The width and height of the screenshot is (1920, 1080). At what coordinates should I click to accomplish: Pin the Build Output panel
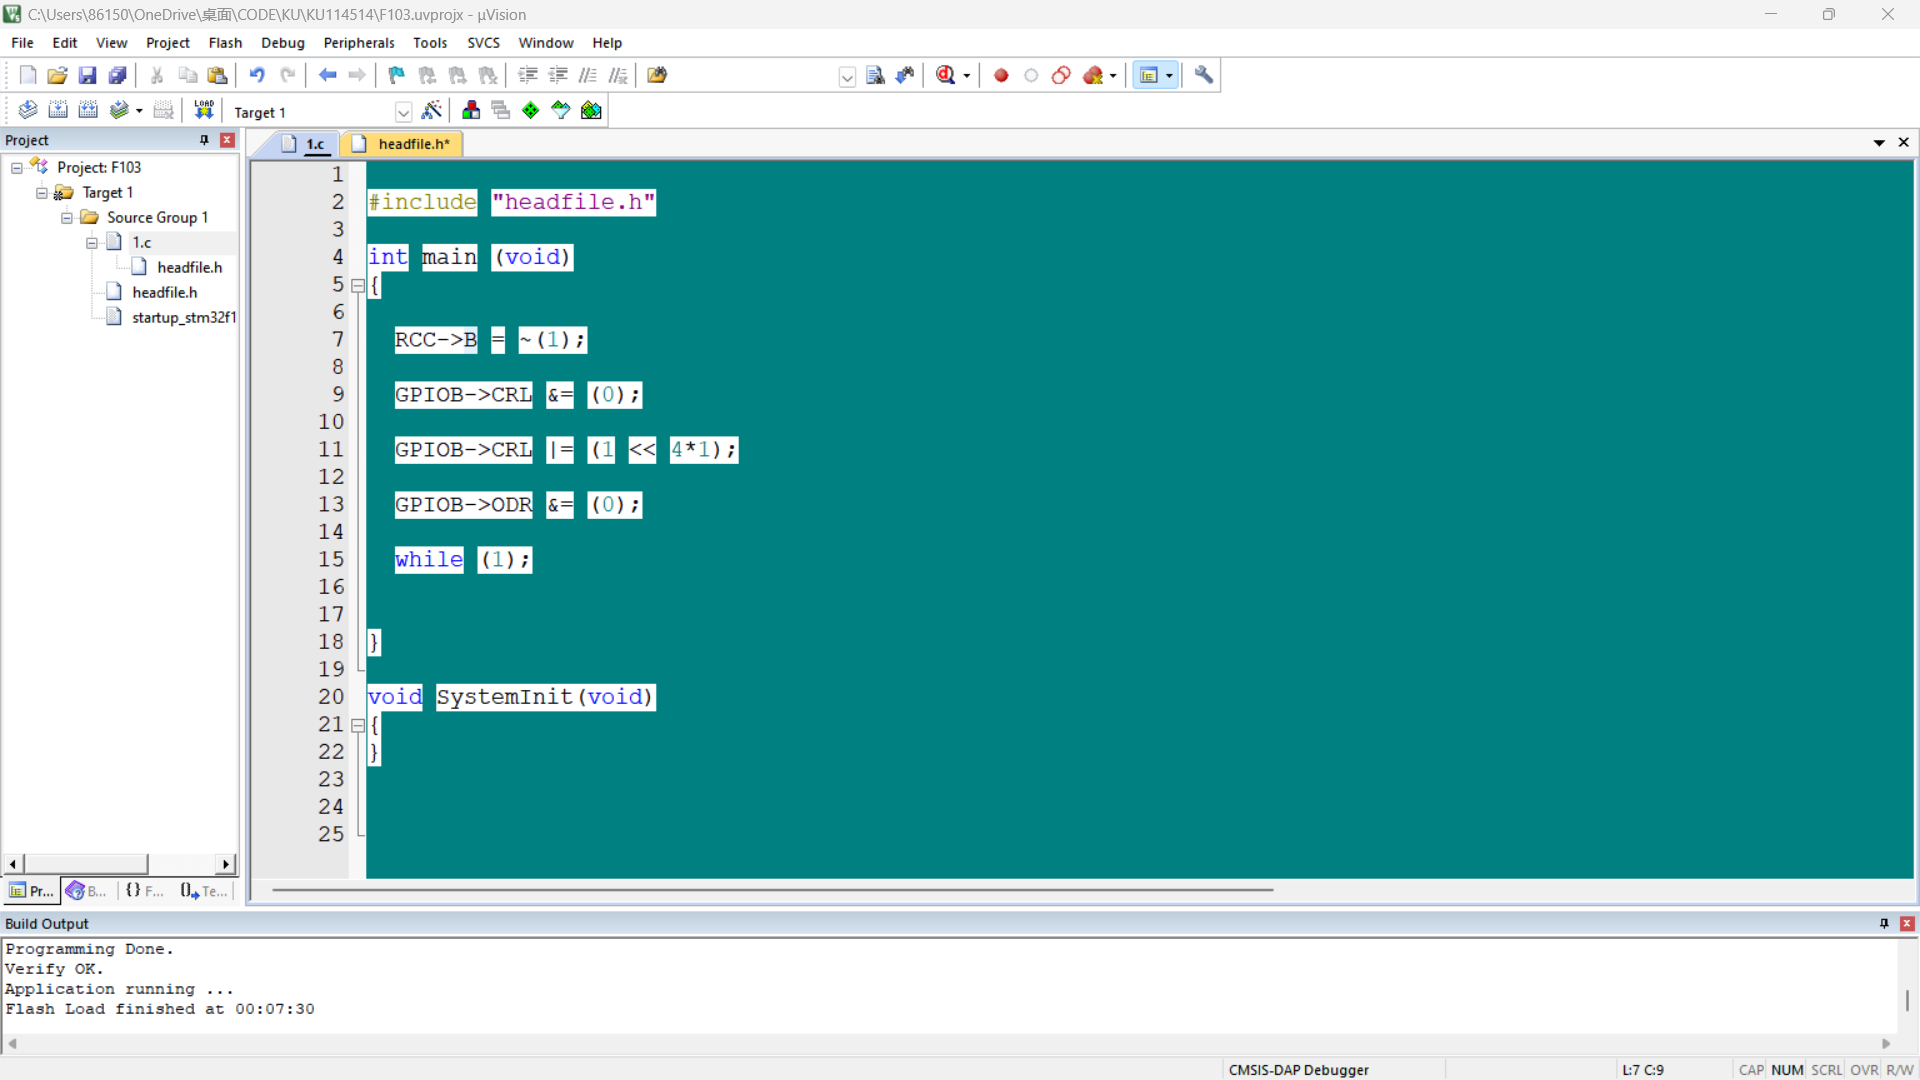[1884, 924]
